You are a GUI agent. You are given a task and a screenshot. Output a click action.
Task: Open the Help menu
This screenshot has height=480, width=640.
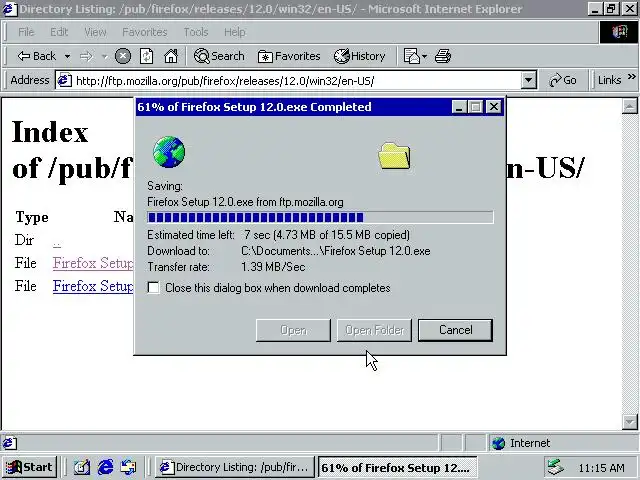point(235,32)
